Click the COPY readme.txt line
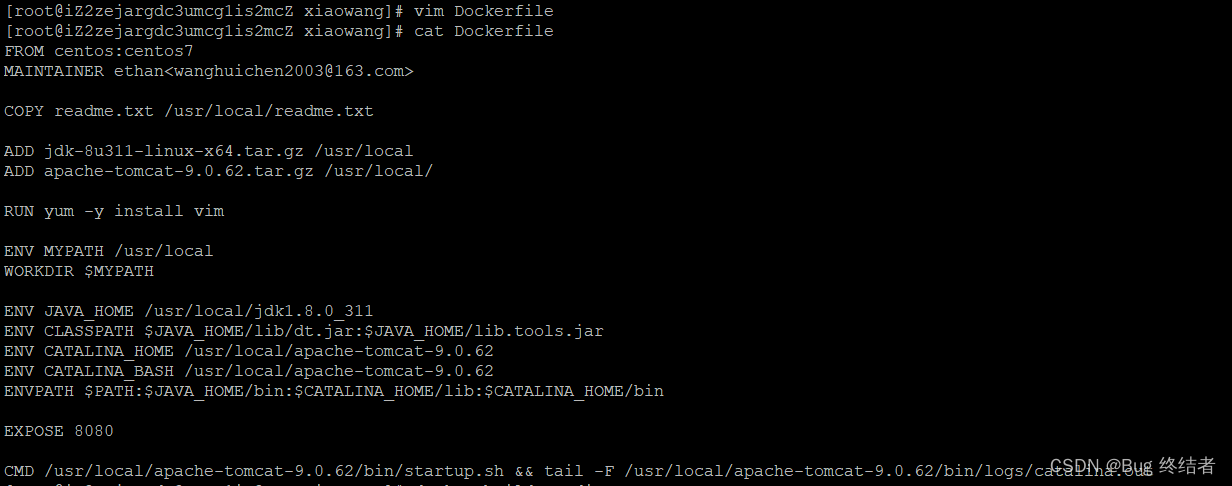Image resolution: width=1232 pixels, height=486 pixels. pyautogui.click(x=189, y=111)
